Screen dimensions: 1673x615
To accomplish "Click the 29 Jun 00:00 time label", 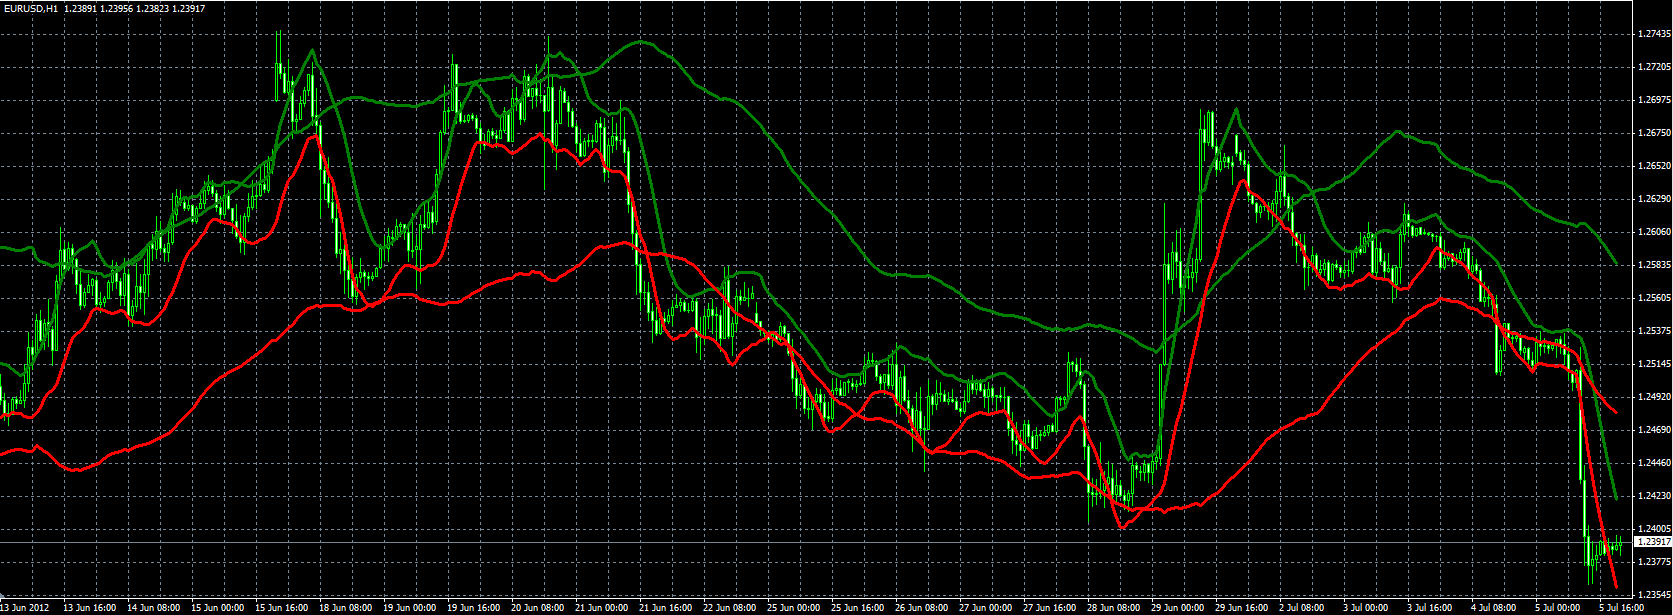I will pos(1177,608).
